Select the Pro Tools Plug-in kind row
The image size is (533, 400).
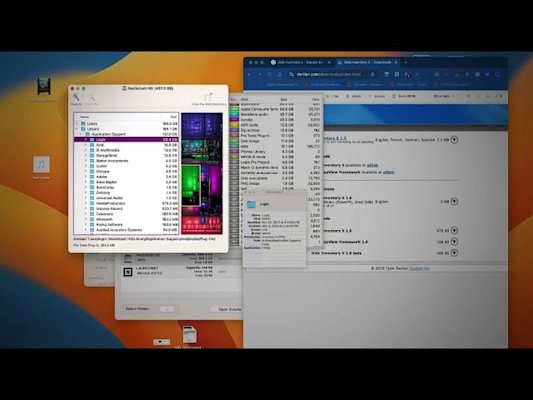click(275, 136)
